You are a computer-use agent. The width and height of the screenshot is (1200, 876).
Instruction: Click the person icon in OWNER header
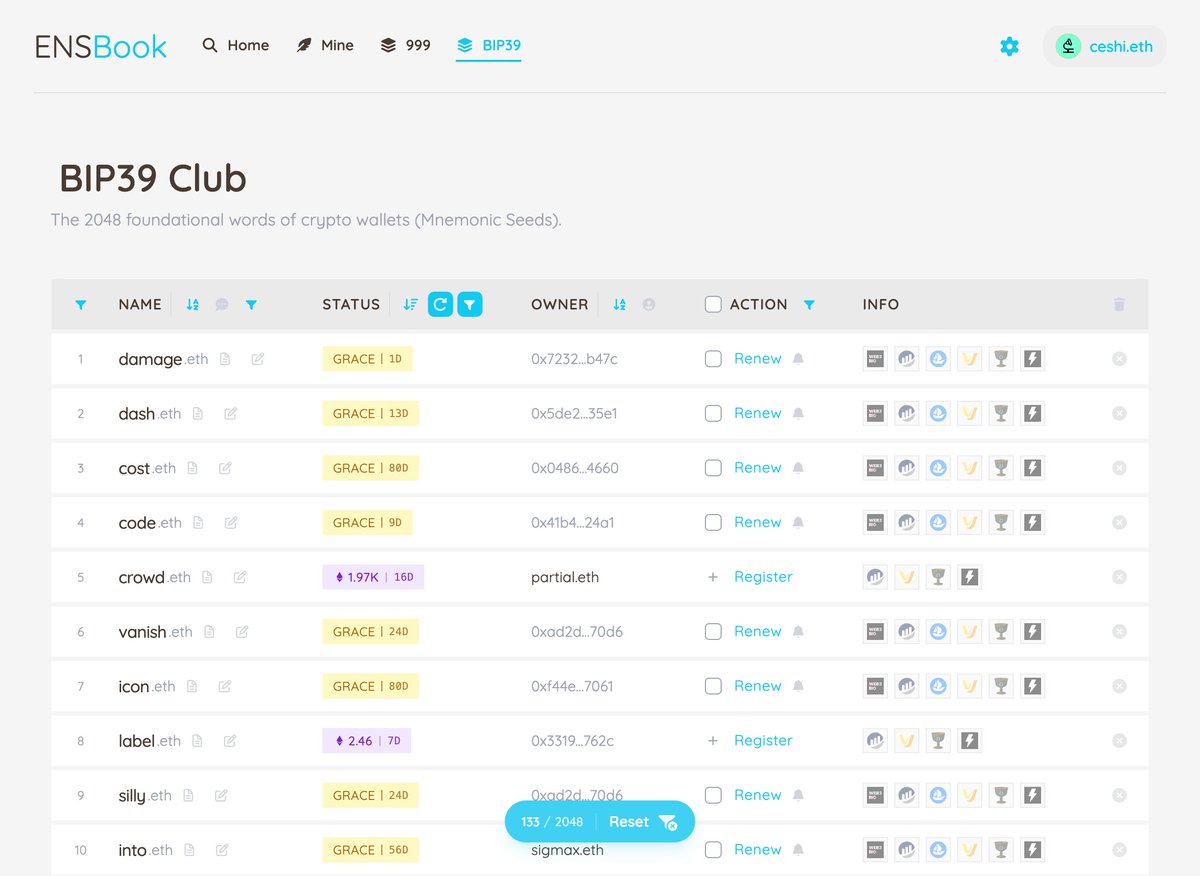click(x=649, y=305)
